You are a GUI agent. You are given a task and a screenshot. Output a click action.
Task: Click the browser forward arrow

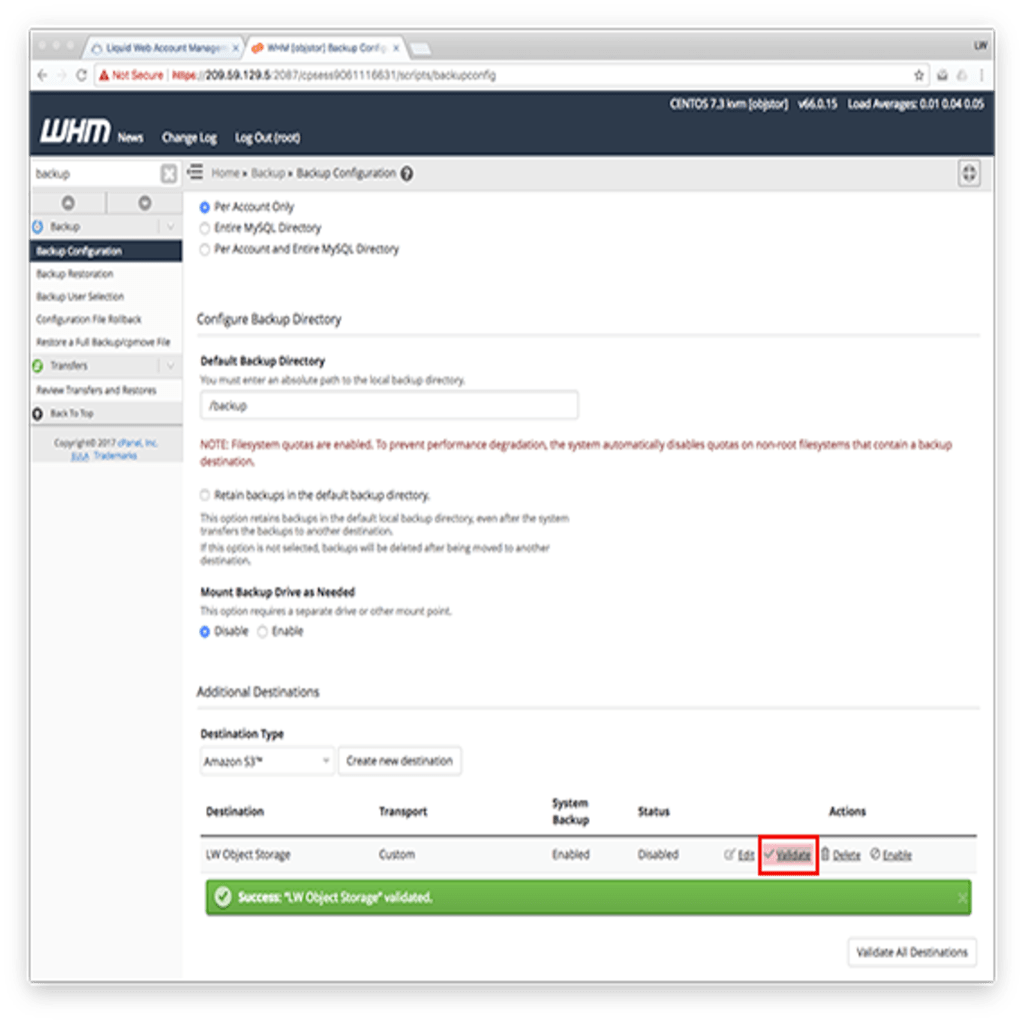point(61,75)
